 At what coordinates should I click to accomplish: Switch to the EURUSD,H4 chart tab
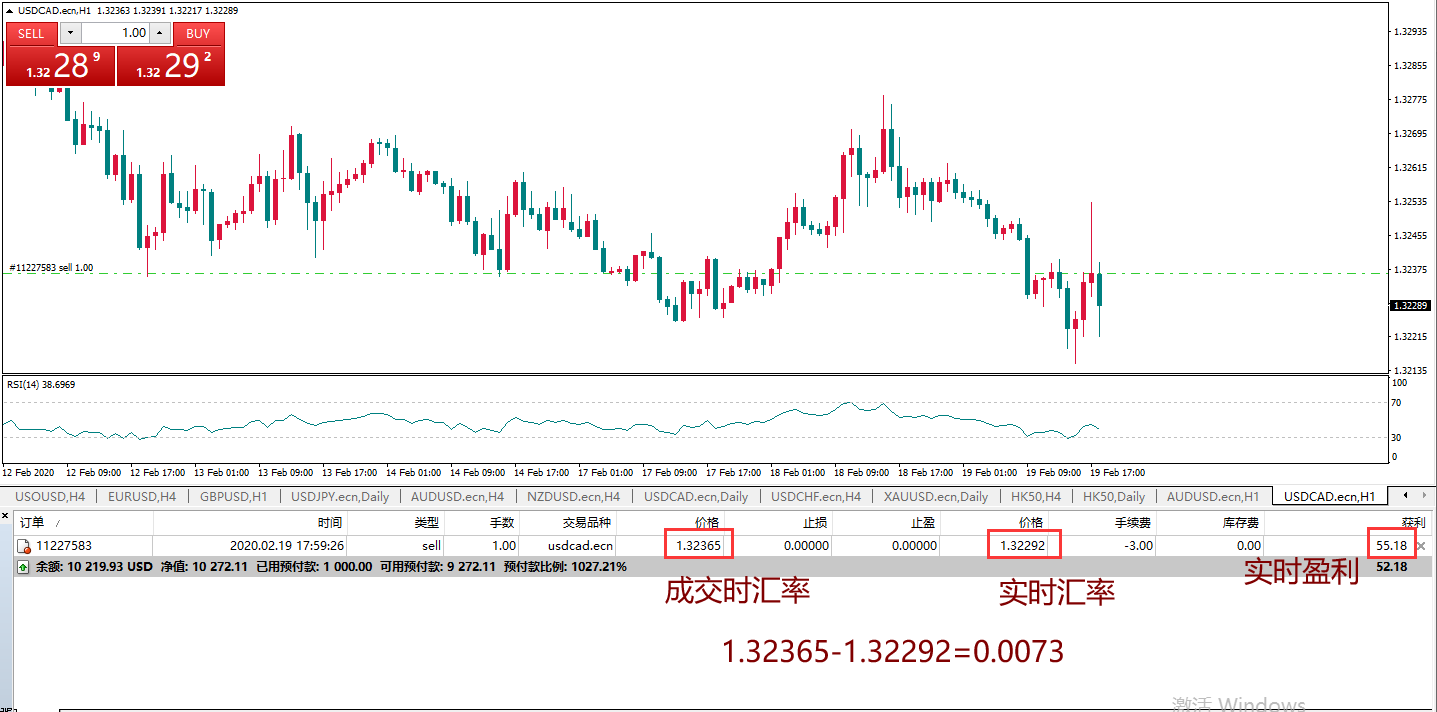[141, 496]
